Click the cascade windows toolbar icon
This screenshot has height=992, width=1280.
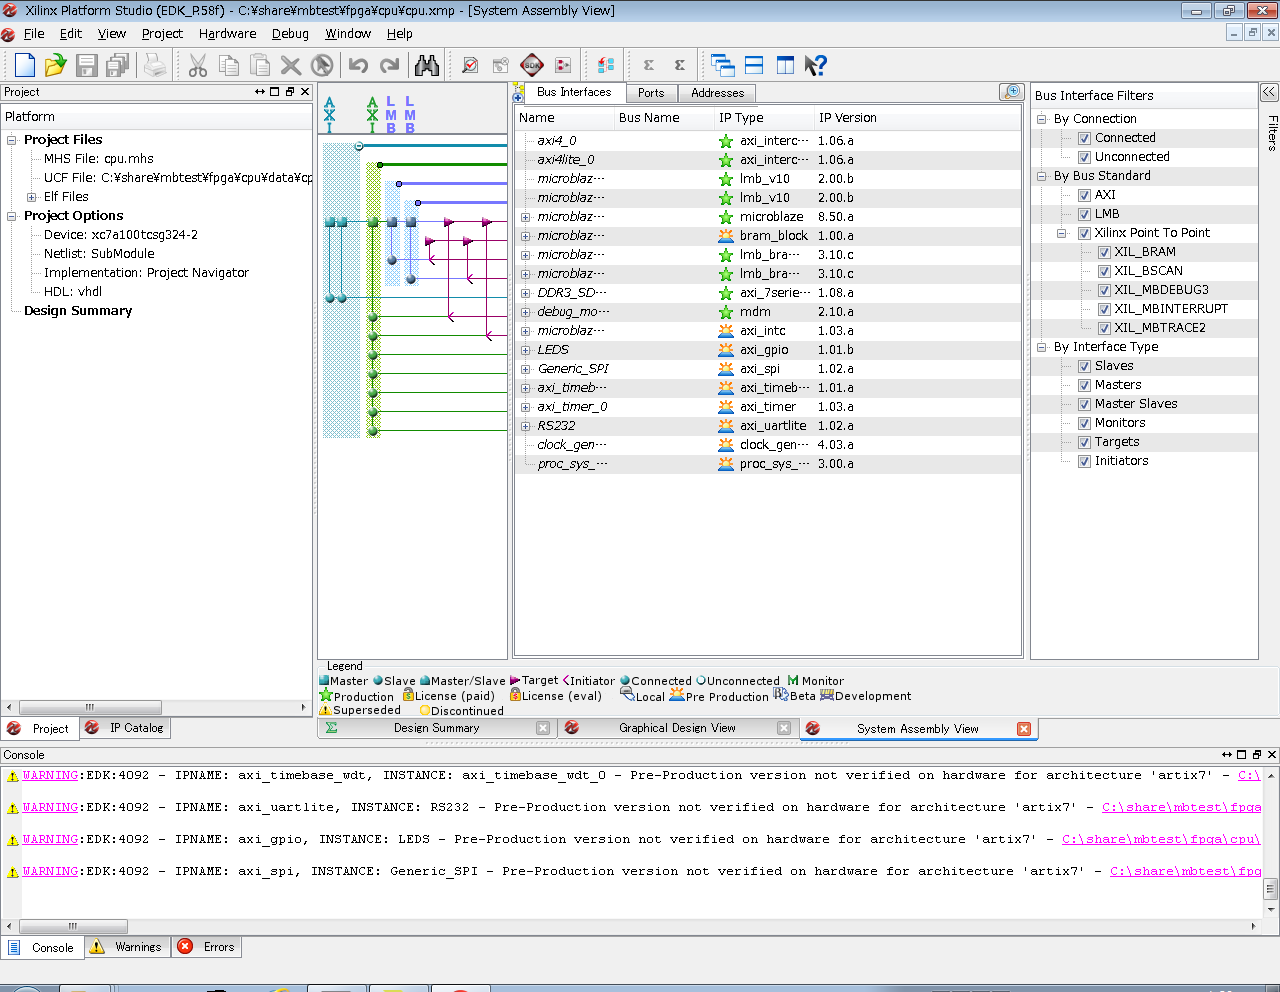click(722, 66)
